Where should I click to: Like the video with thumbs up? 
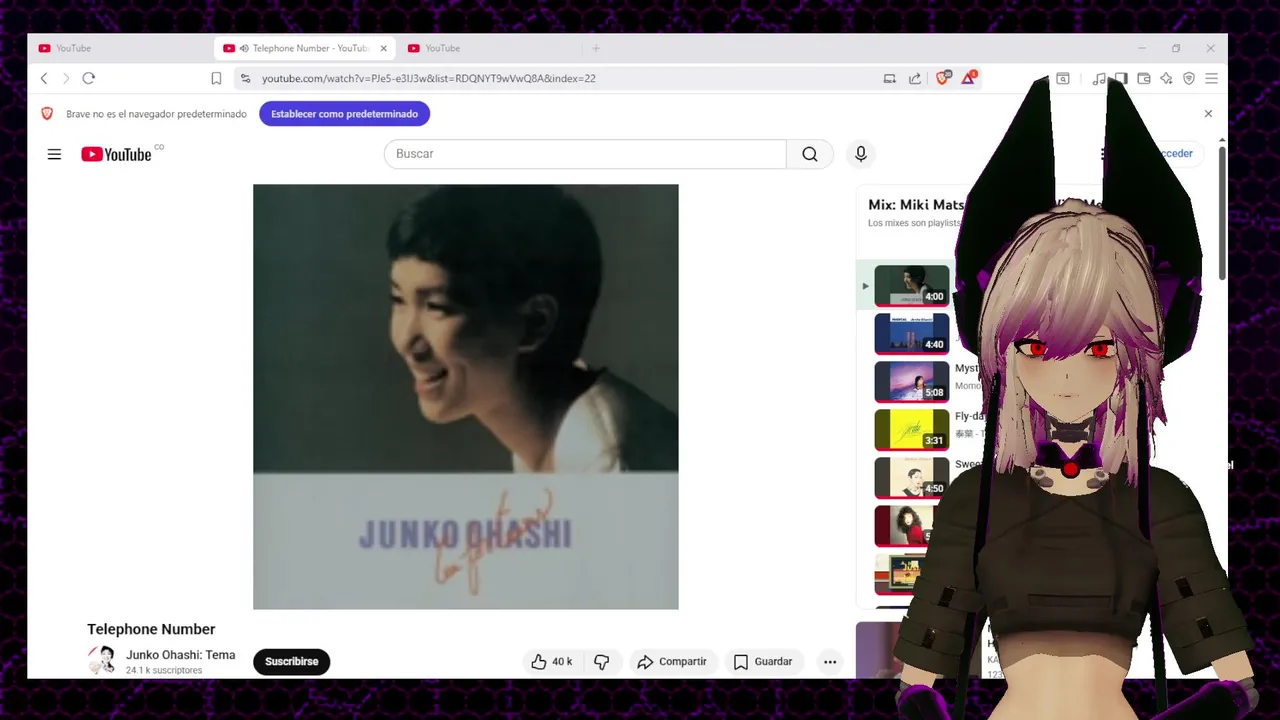coord(551,661)
